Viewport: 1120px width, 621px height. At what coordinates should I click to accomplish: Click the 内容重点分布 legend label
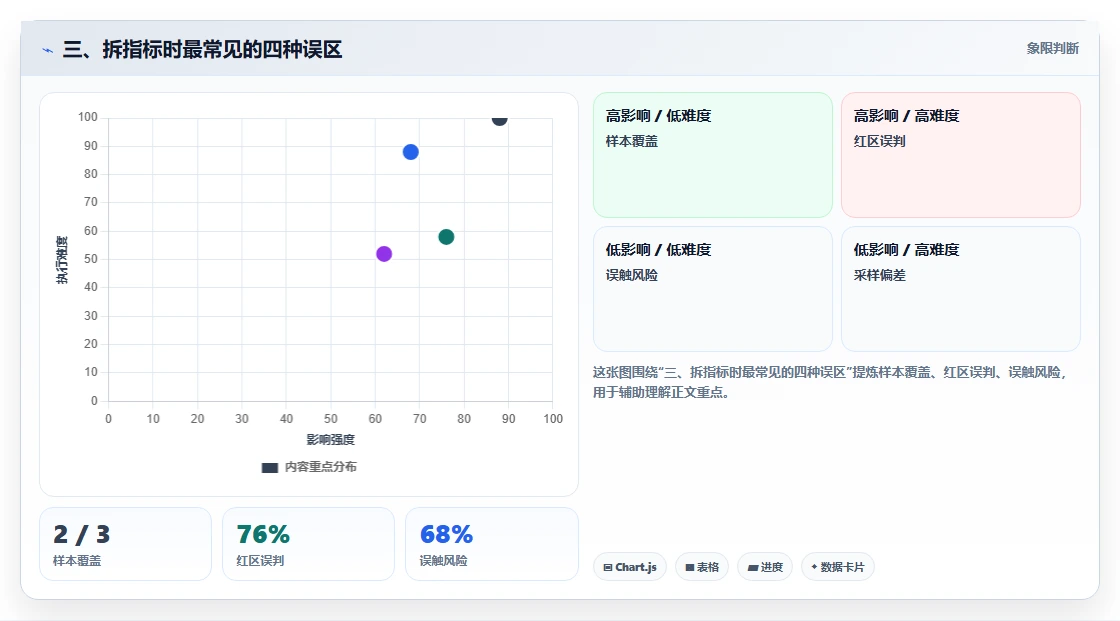click(321, 467)
